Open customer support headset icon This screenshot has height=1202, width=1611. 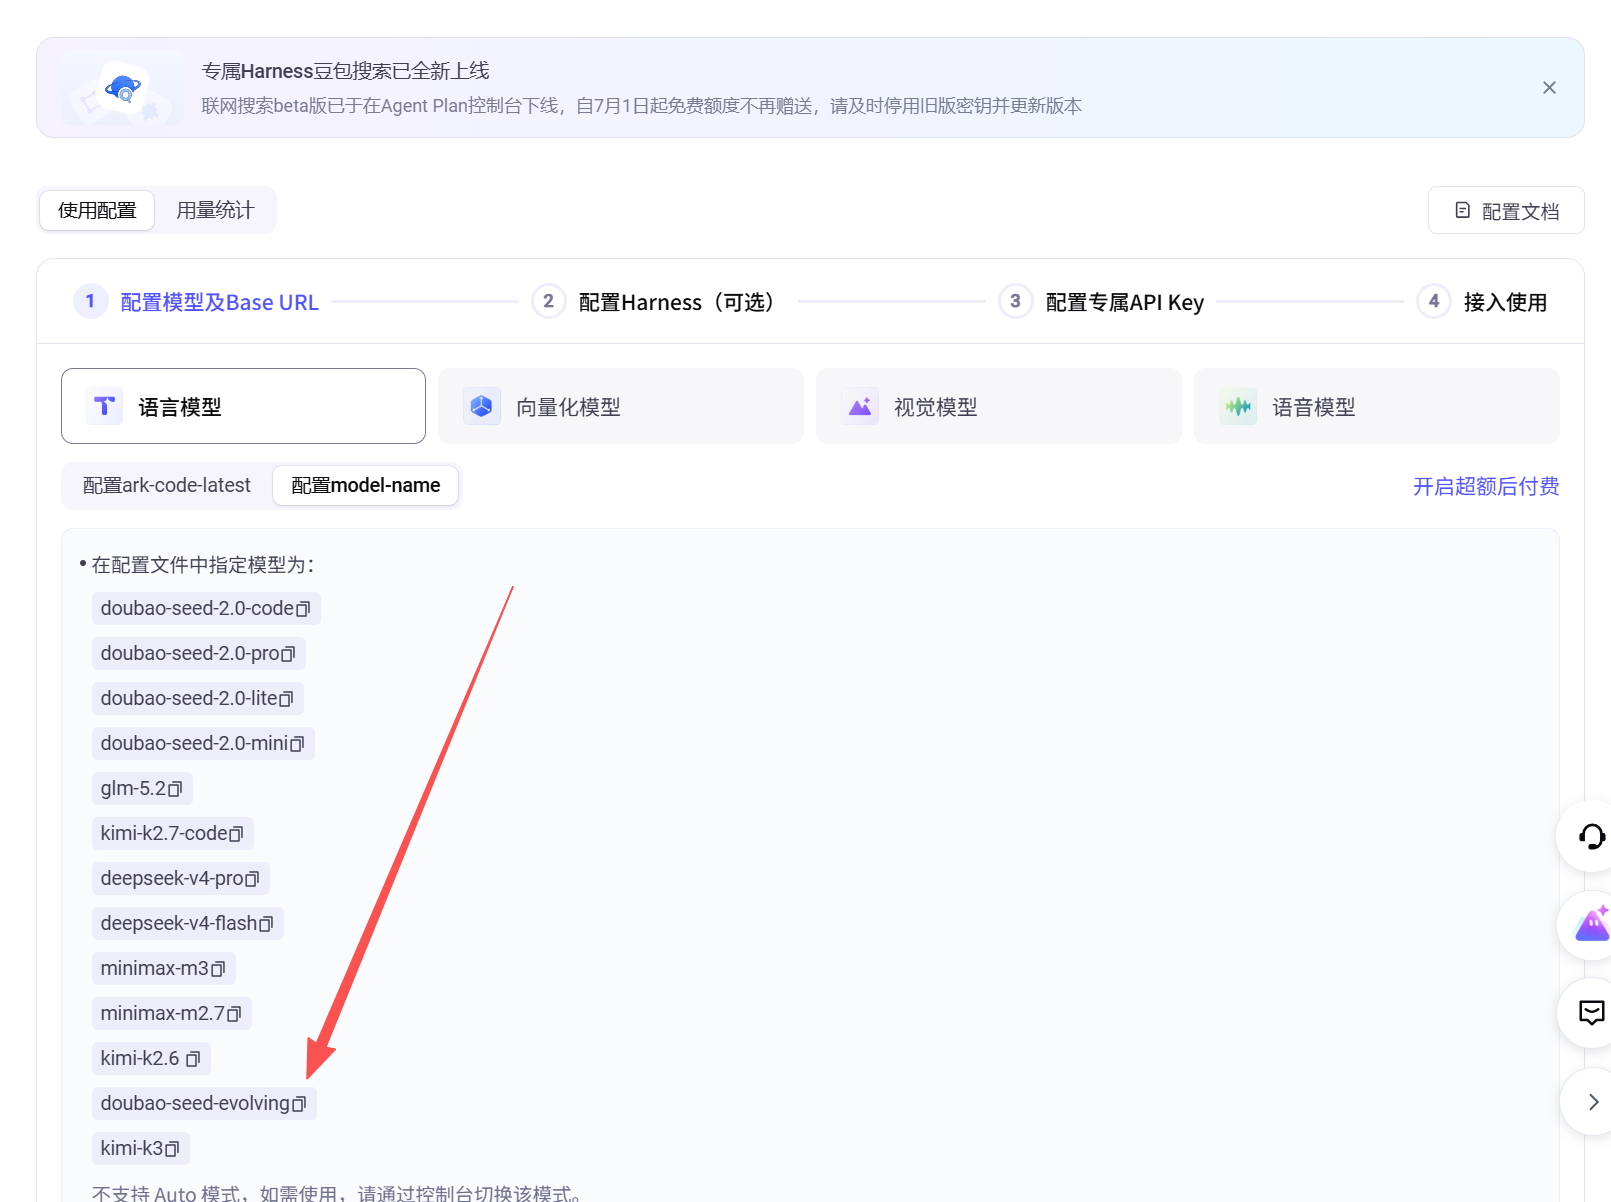[1591, 836]
